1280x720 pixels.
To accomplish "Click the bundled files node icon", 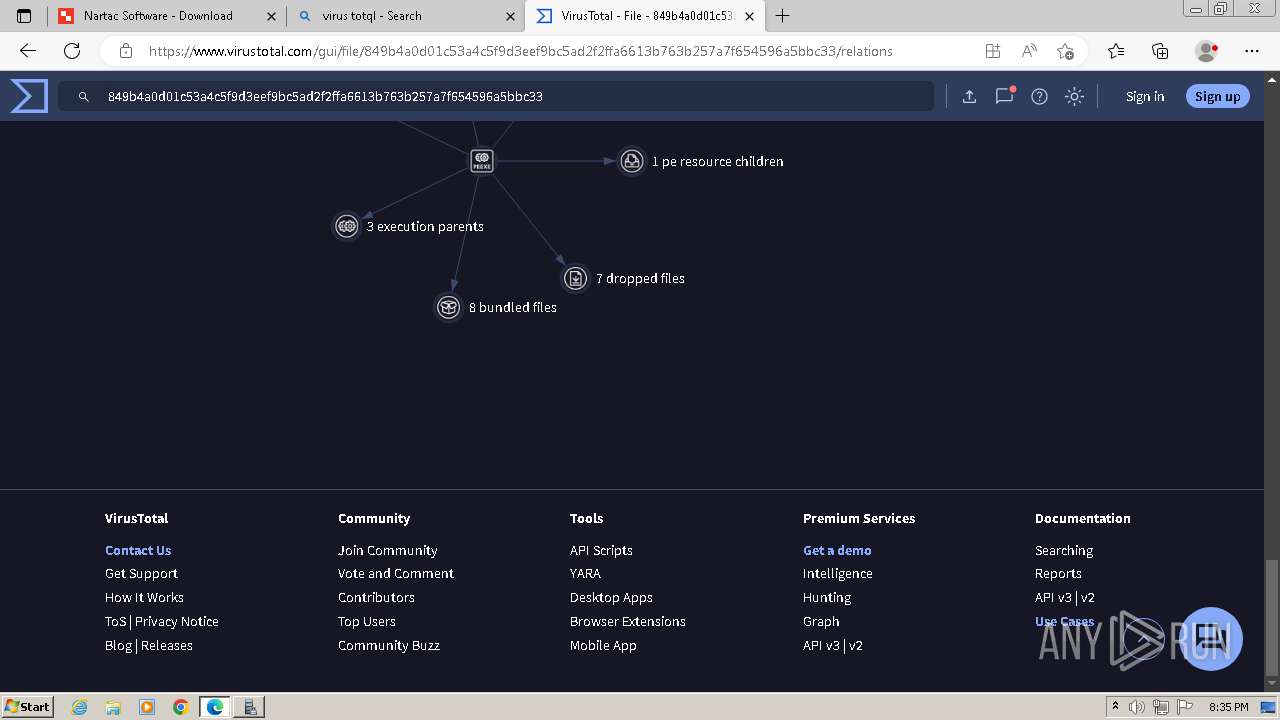I will pos(448,307).
